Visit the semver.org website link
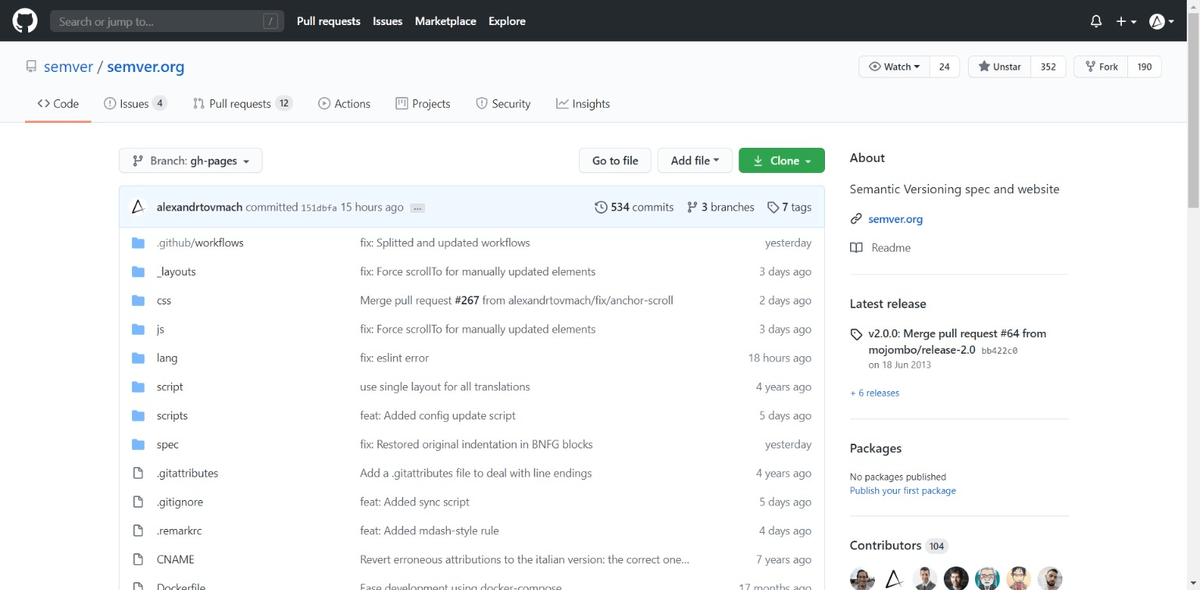Viewport: 1200px width, 590px height. point(895,219)
